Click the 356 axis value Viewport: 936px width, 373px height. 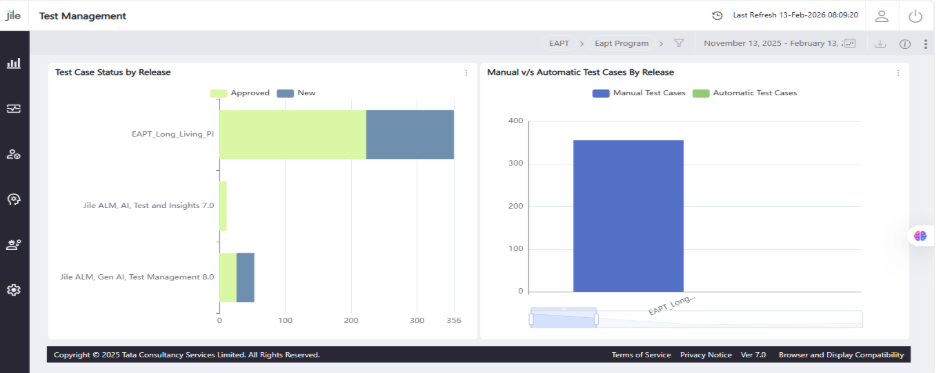(x=454, y=320)
